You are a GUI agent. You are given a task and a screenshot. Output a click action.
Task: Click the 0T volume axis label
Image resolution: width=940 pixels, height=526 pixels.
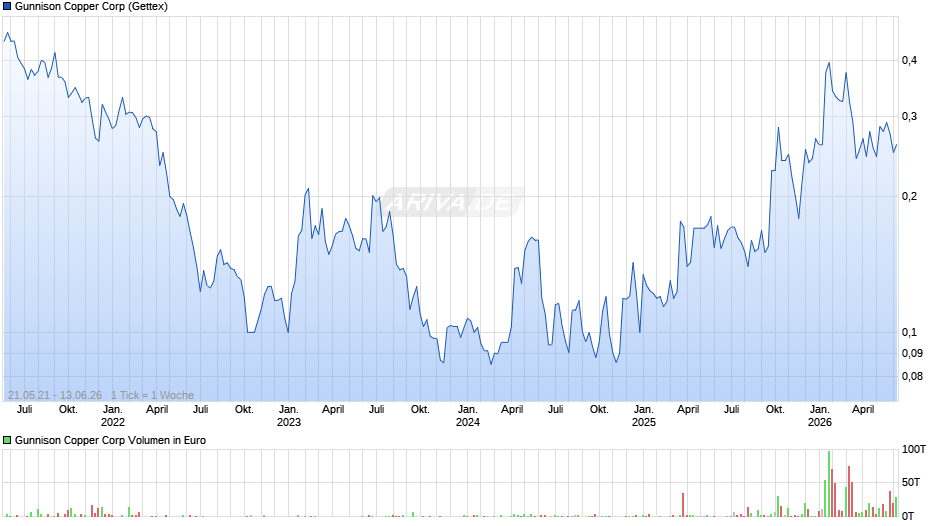pyautogui.click(x=908, y=516)
